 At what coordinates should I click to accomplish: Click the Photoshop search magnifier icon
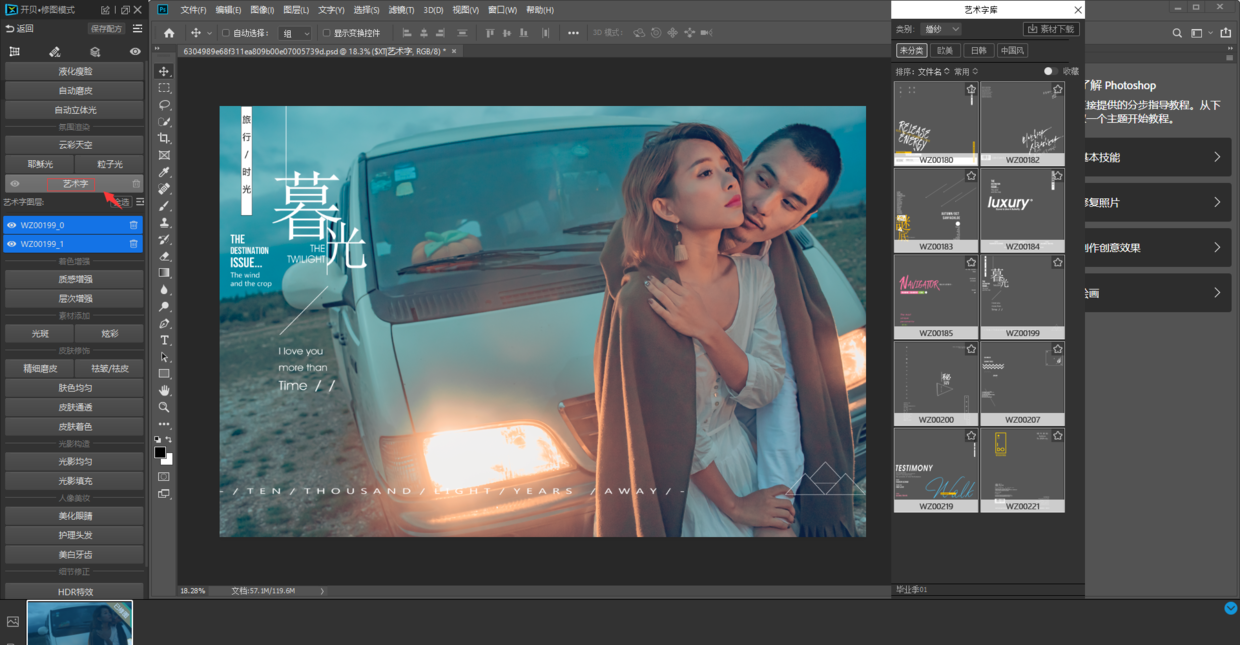tap(1177, 33)
